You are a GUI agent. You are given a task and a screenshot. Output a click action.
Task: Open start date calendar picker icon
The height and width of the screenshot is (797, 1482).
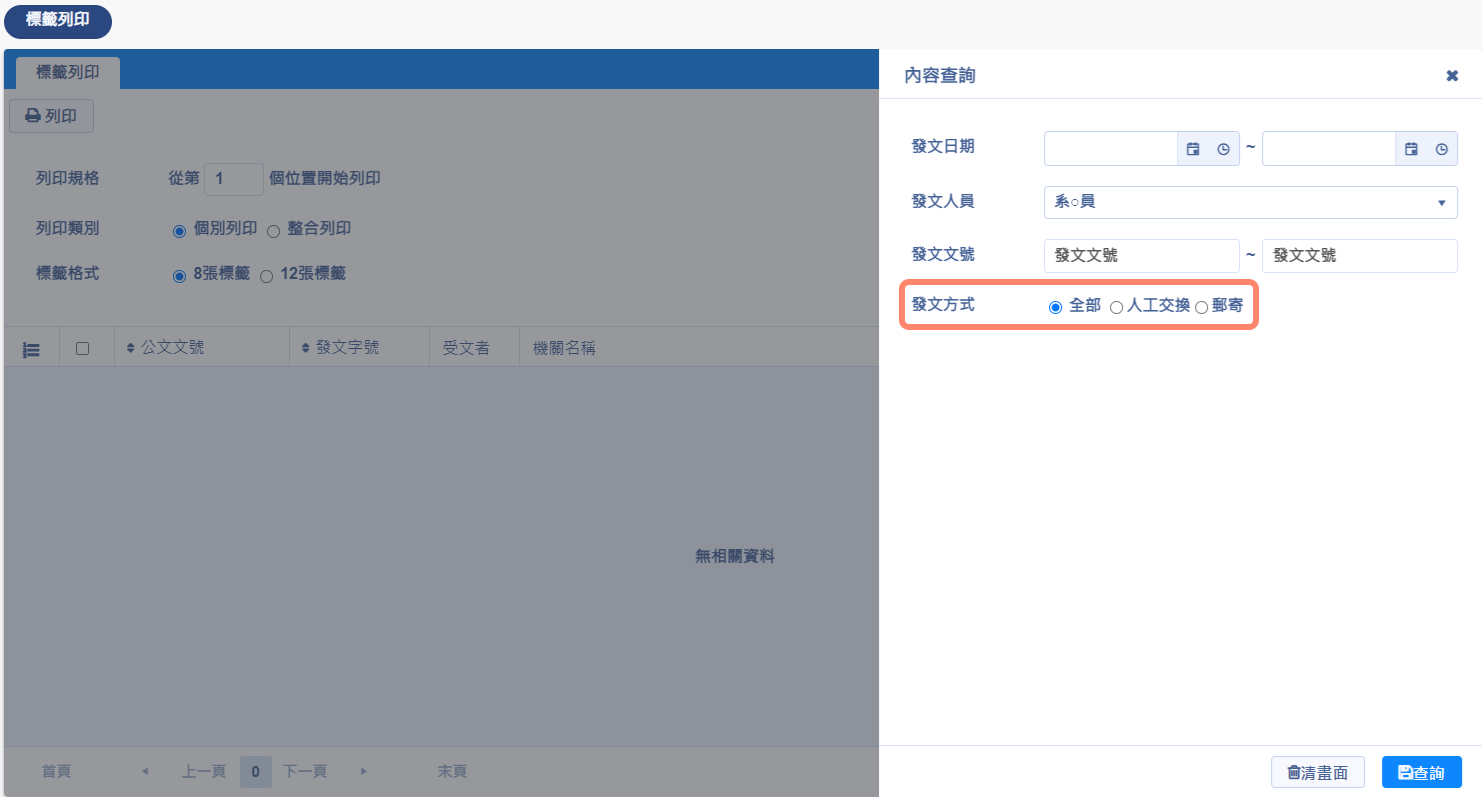pyautogui.click(x=1193, y=149)
